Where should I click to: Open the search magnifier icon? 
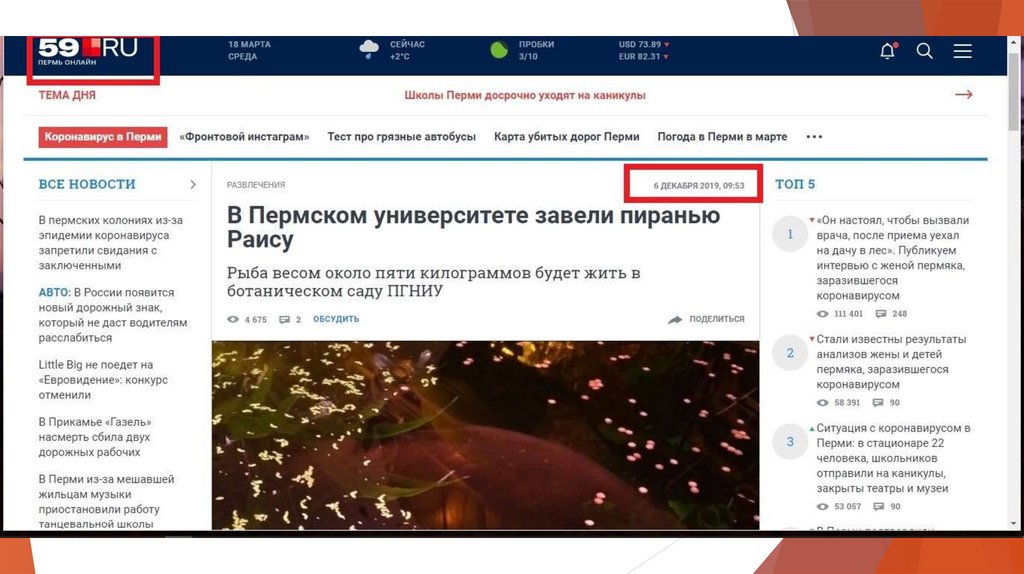click(x=924, y=51)
